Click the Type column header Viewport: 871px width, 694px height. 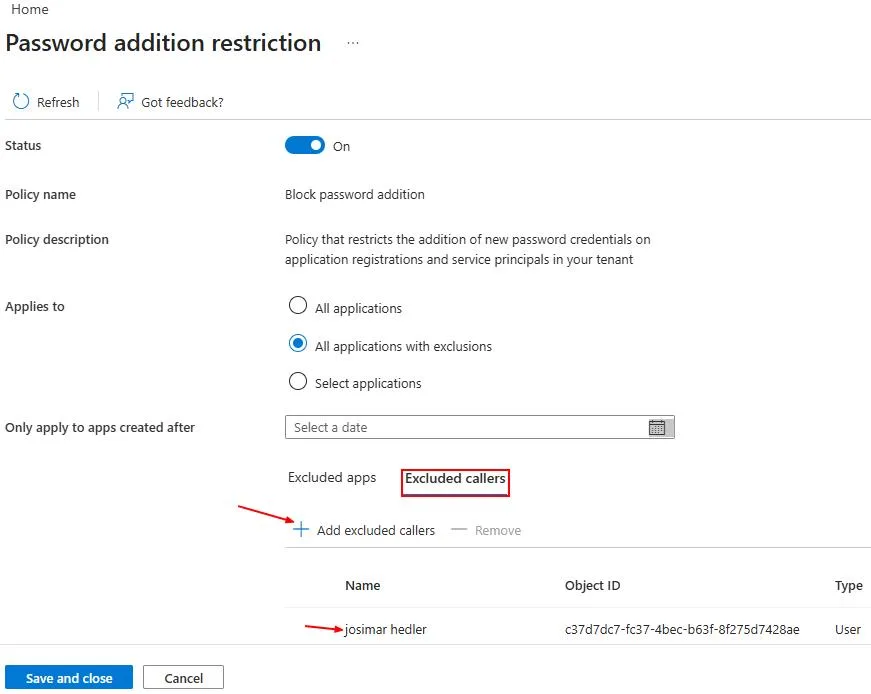click(x=848, y=586)
